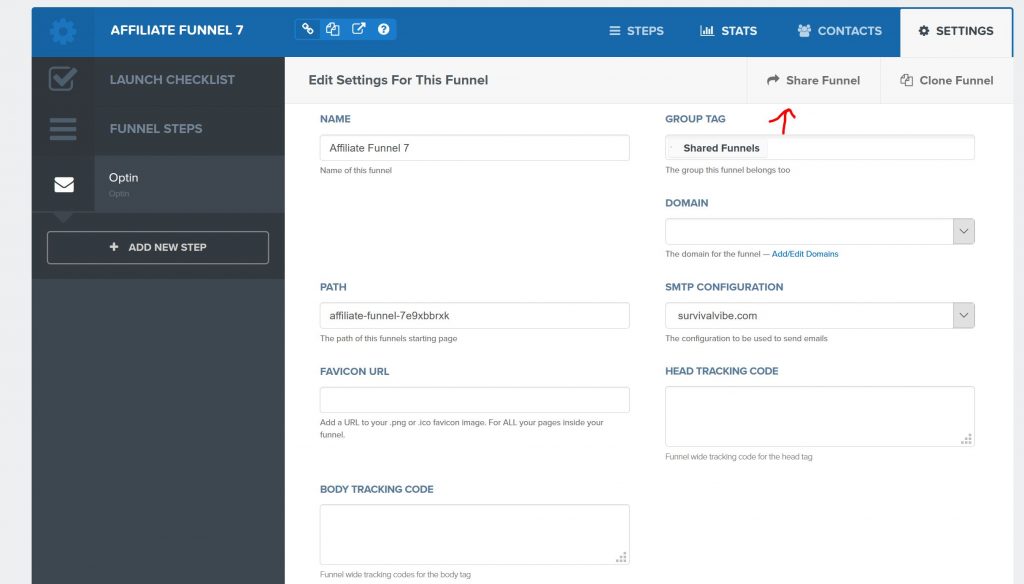1024x584 pixels.
Task: Click the Share Funnel button
Action: [813, 80]
